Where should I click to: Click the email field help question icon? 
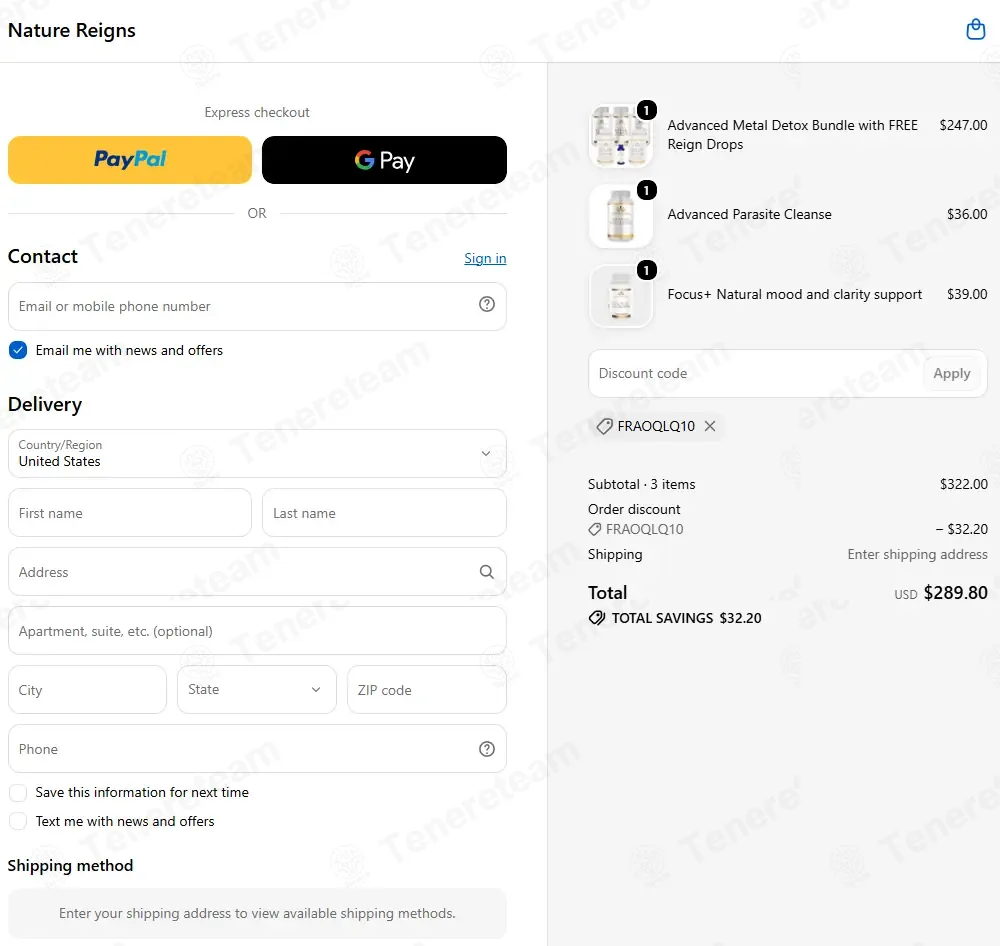coord(487,304)
